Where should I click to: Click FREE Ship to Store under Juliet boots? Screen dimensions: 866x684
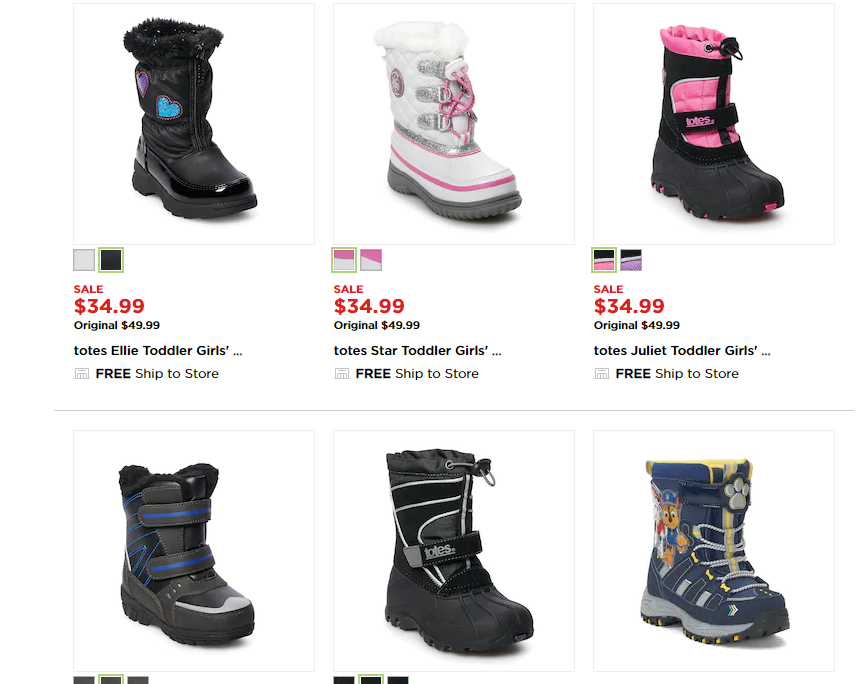point(677,374)
